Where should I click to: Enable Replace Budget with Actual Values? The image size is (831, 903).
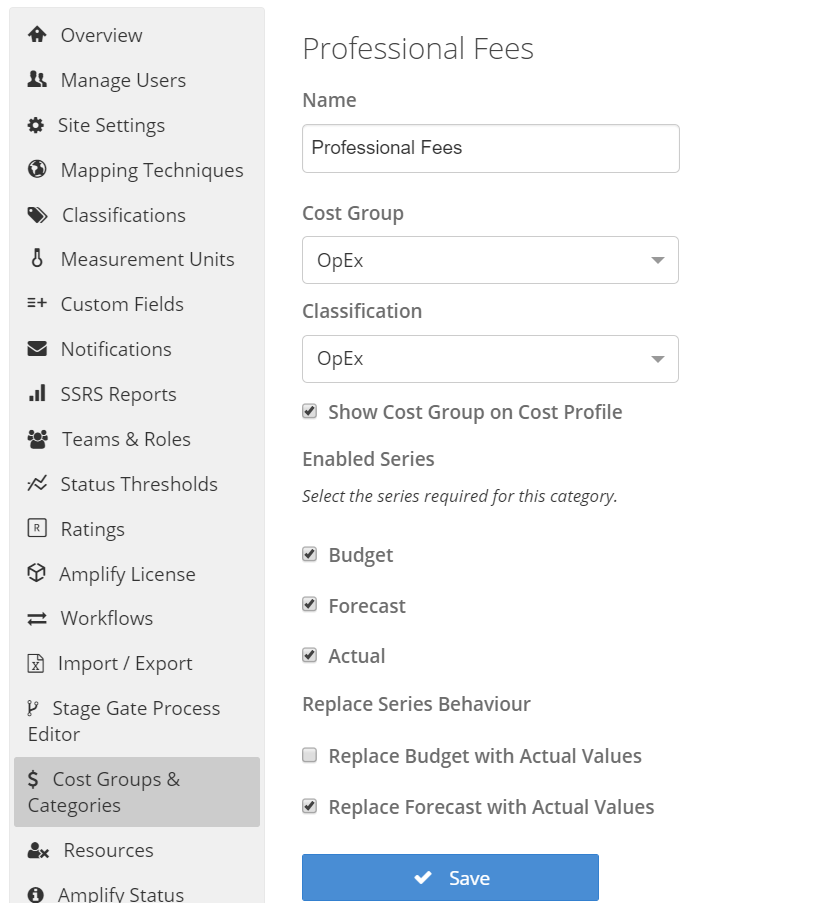[310, 756]
